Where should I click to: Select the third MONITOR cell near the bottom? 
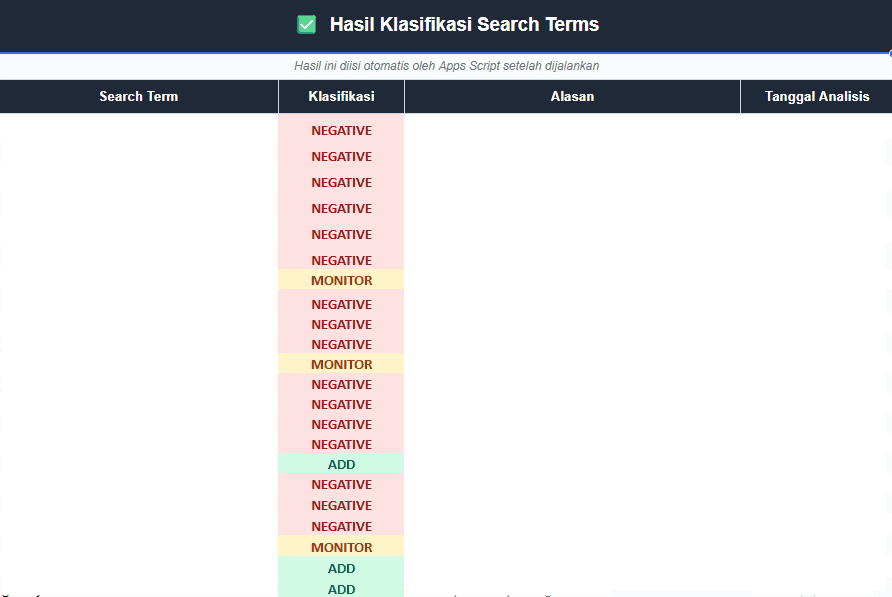tap(341, 547)
